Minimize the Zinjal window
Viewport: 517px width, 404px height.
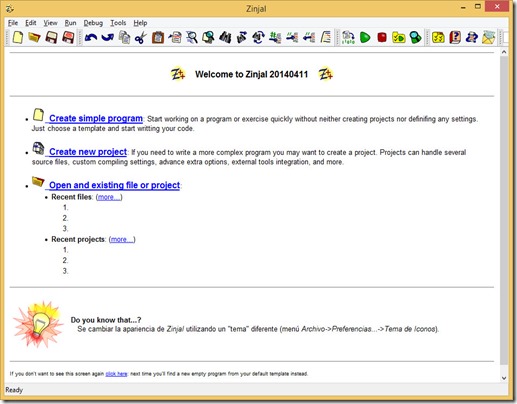pyautogui.click(x=463, y=7)
